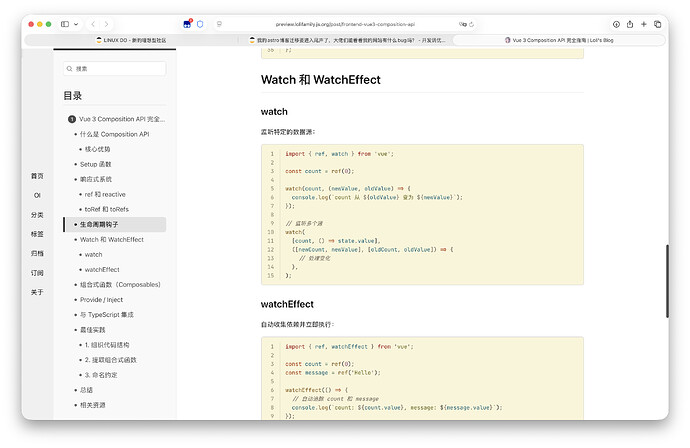Toggle the Safari sidebar button
Viewport: 690px width, 448px height.
65,24
